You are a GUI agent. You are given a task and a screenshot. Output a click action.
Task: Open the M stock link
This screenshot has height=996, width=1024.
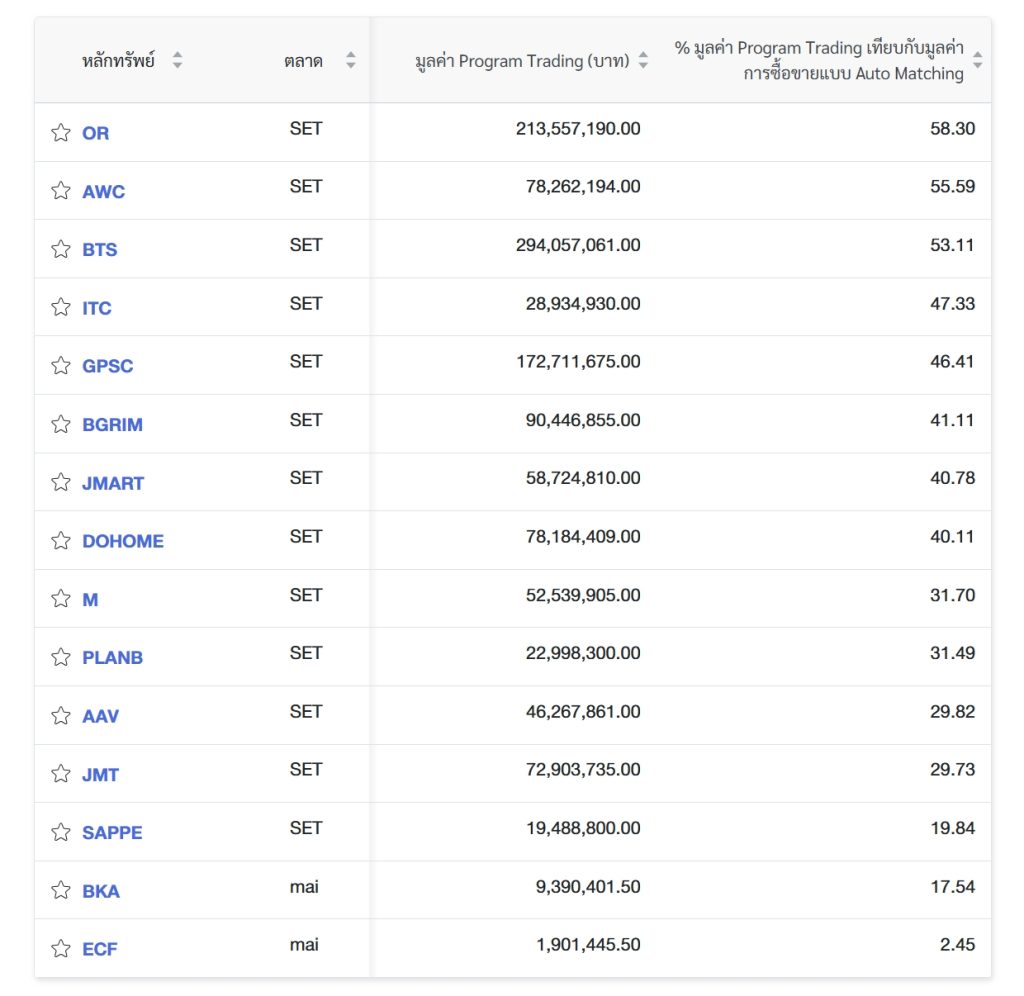point(90,600)
